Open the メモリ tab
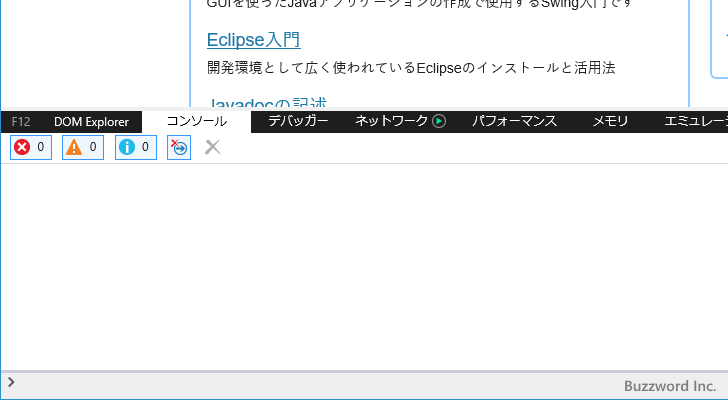 [611, 122]
